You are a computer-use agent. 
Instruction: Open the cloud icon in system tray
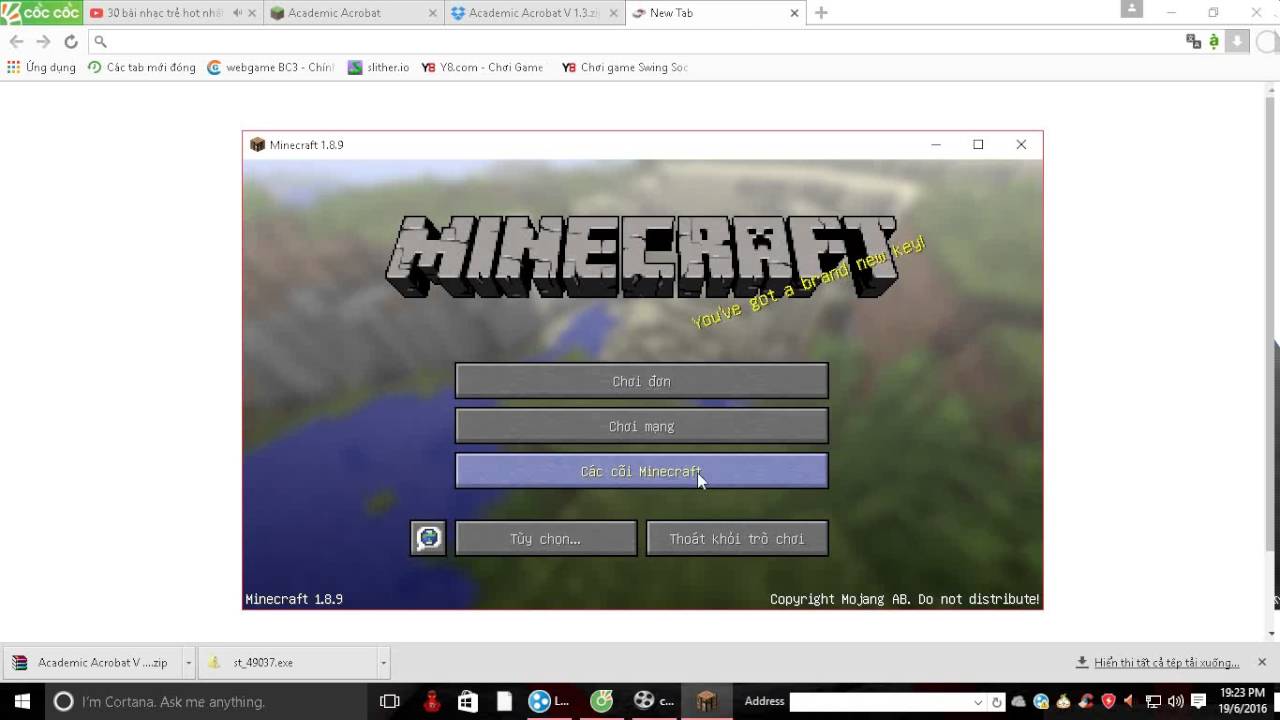tap(1019, 701)
